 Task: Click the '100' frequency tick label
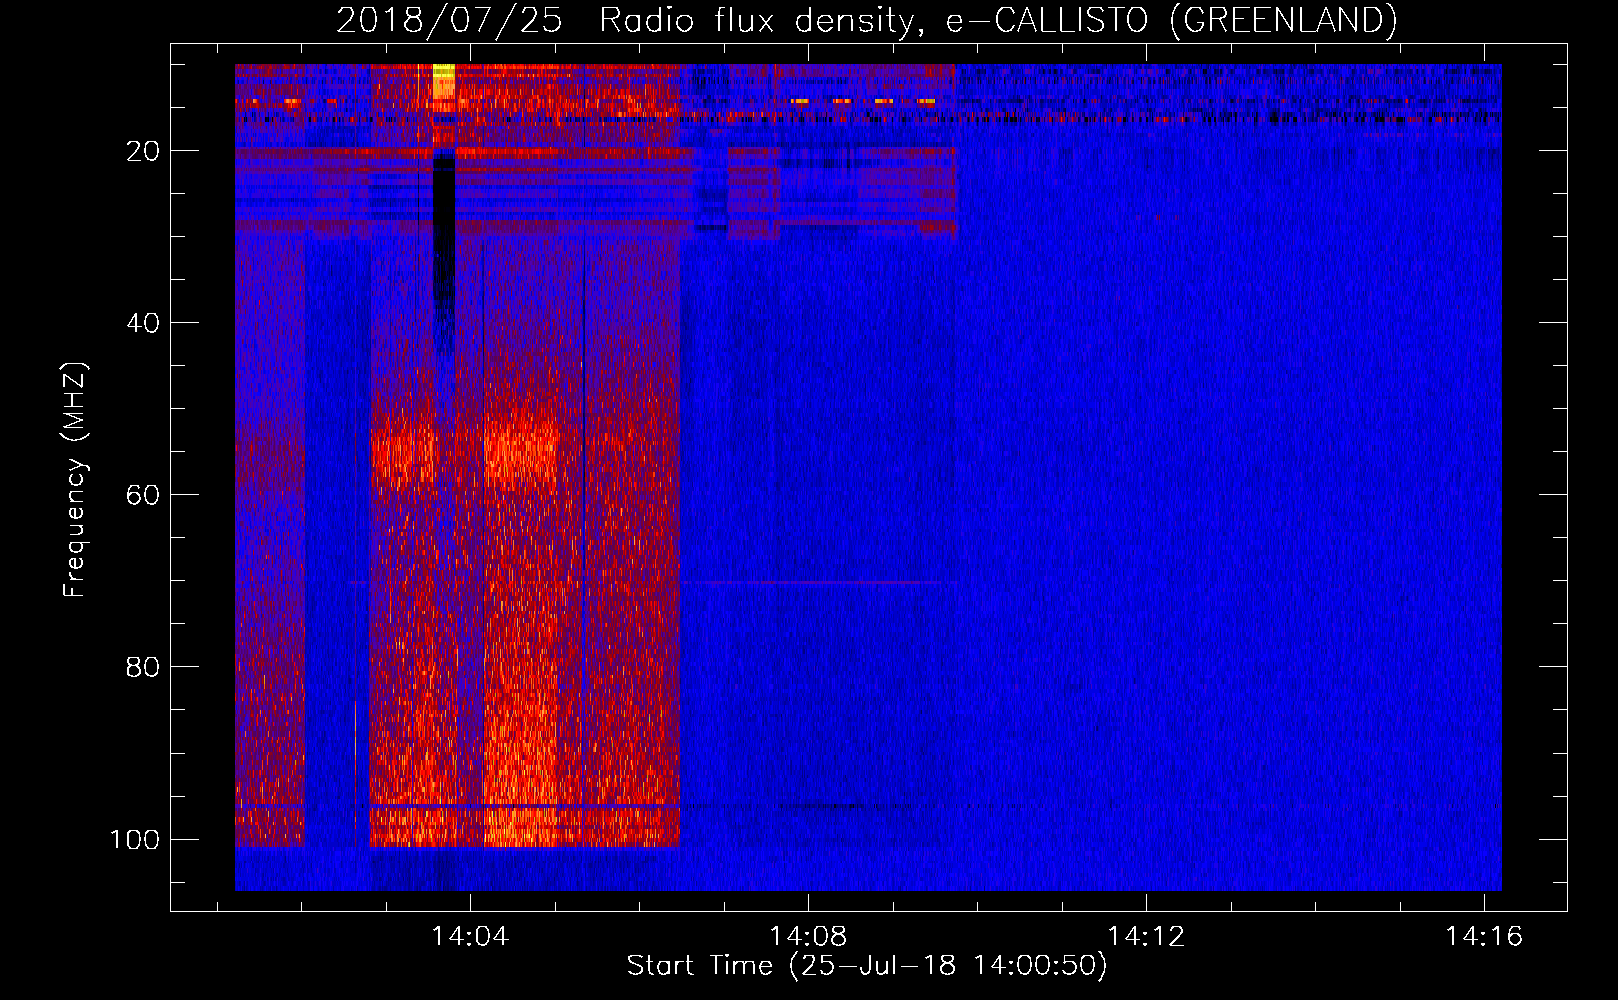[x=135, y=839]
